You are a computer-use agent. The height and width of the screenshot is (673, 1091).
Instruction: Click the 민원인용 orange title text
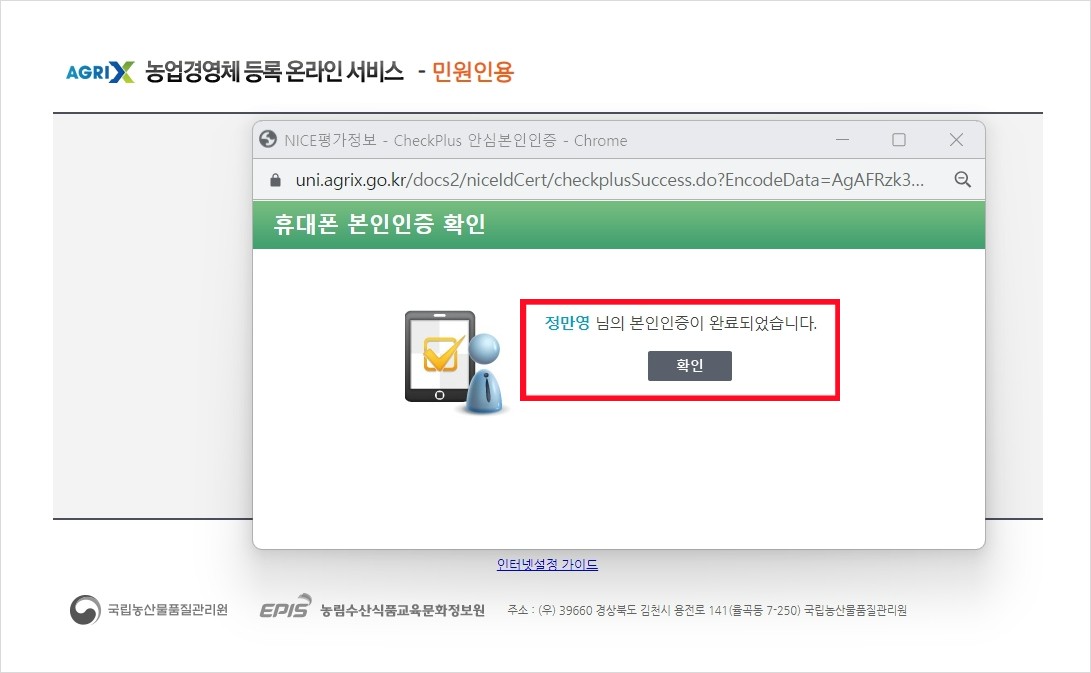pos(473,72)
